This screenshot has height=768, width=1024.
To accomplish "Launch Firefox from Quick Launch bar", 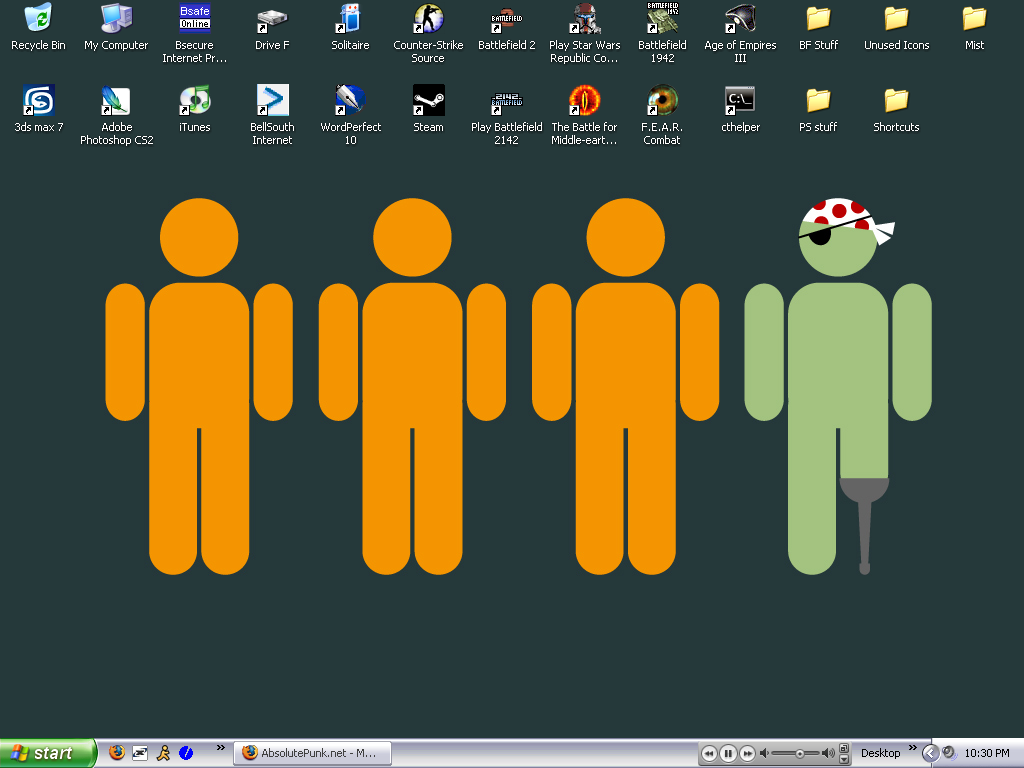I will pos(117,752).
